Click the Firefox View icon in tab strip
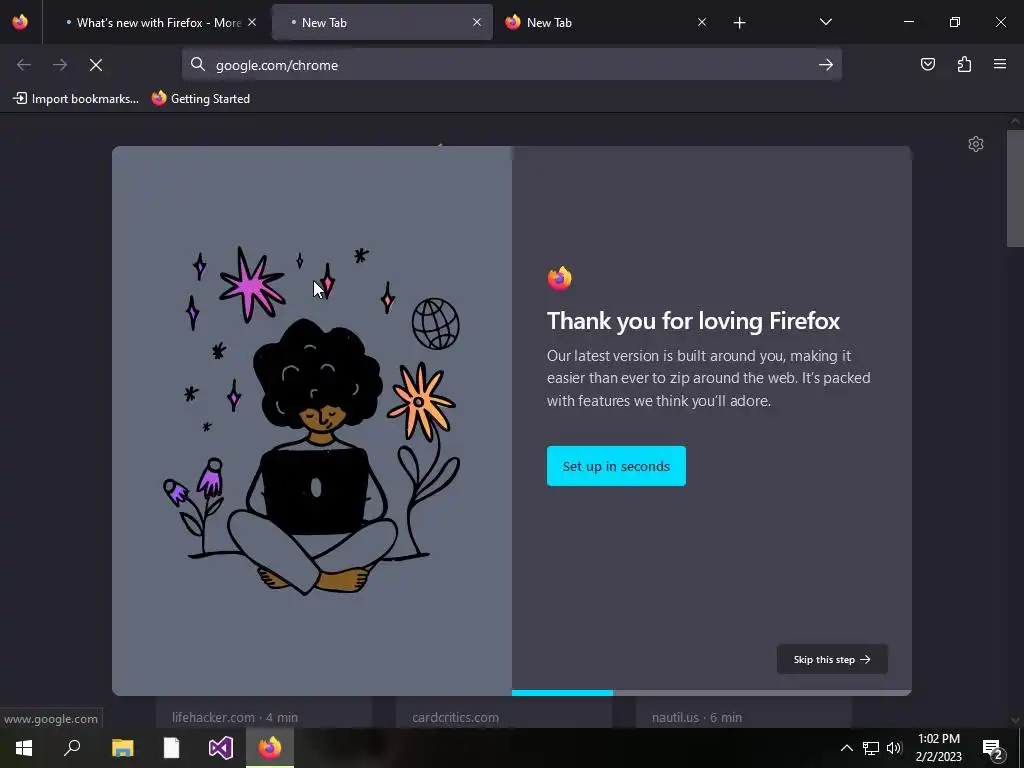Screen dimensions: 1024x768 pos(20,22)
